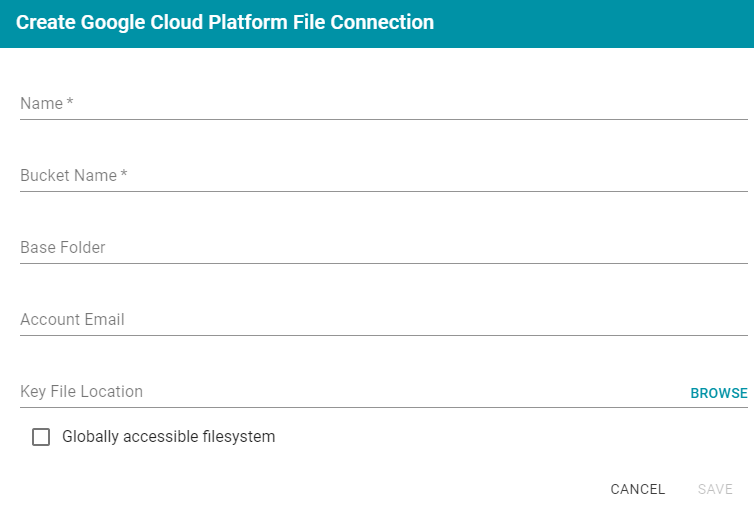The width and height of the screenshot is (754, 505).
Task: Click the required asterisk beside Name
Action: pyautogui.click(x=70, y=101)
